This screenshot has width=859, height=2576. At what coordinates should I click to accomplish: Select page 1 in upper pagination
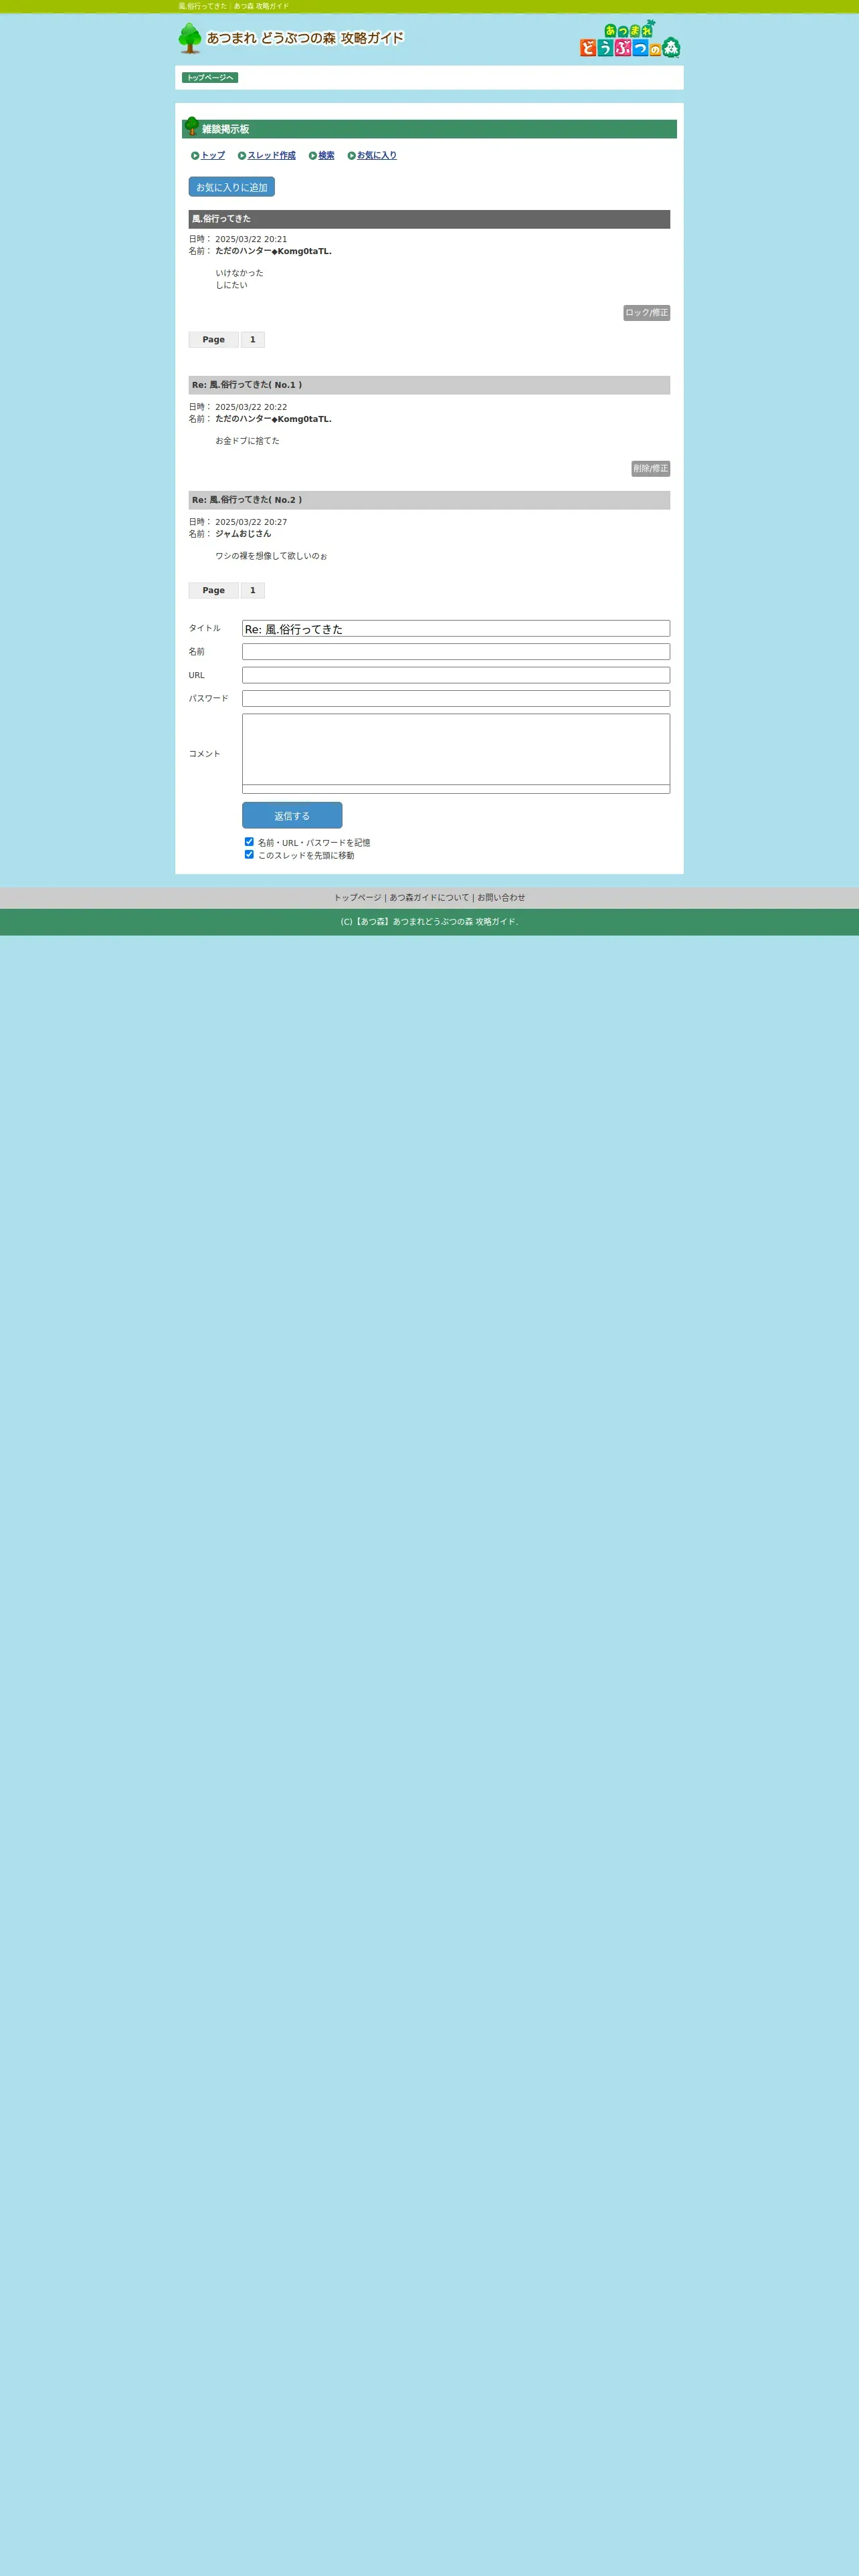253,340
